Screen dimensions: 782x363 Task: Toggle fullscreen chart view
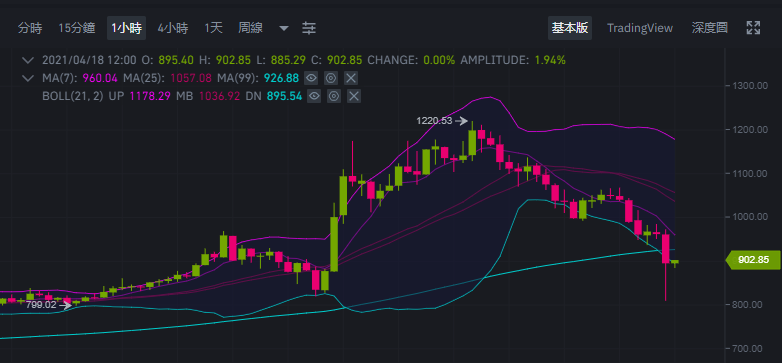point(753,28)
